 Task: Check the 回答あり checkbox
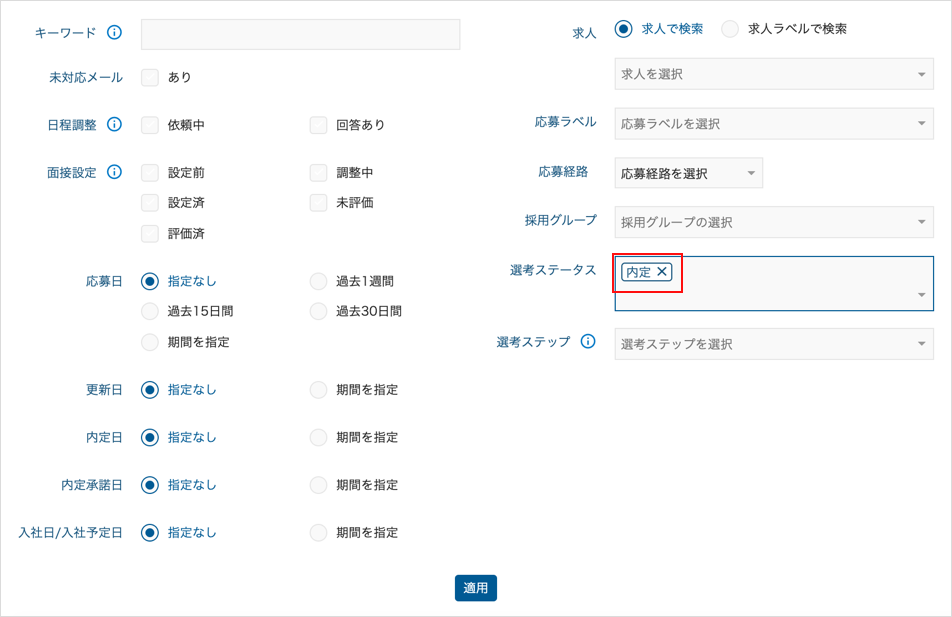pyautogui.click(x=319, y=125)
